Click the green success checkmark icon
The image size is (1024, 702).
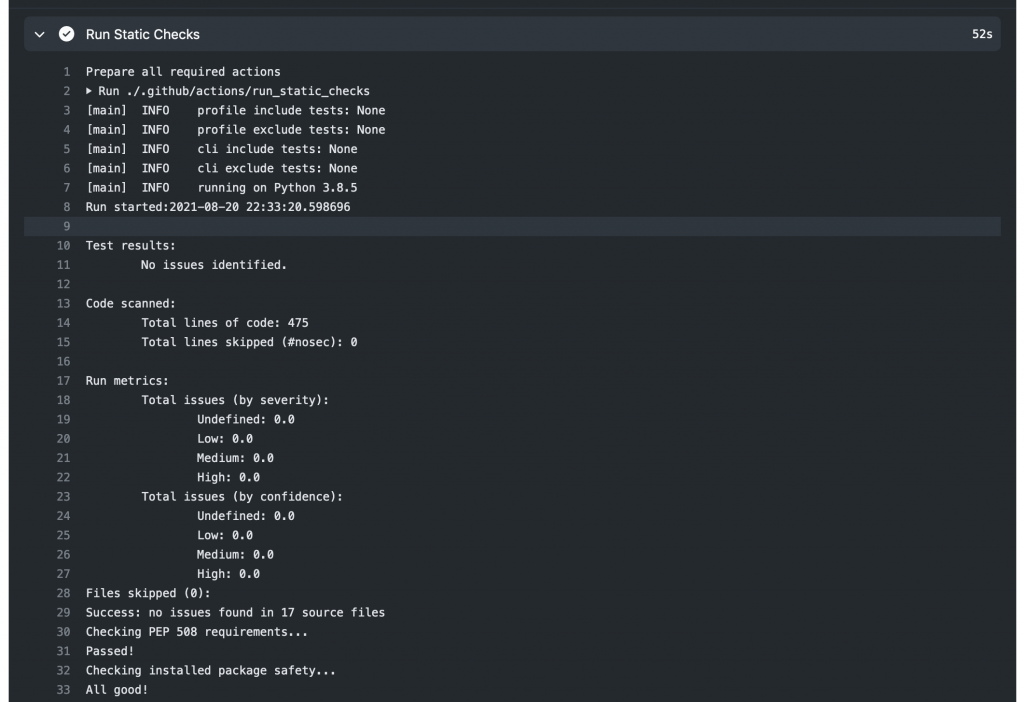click(x=67, y=33)
